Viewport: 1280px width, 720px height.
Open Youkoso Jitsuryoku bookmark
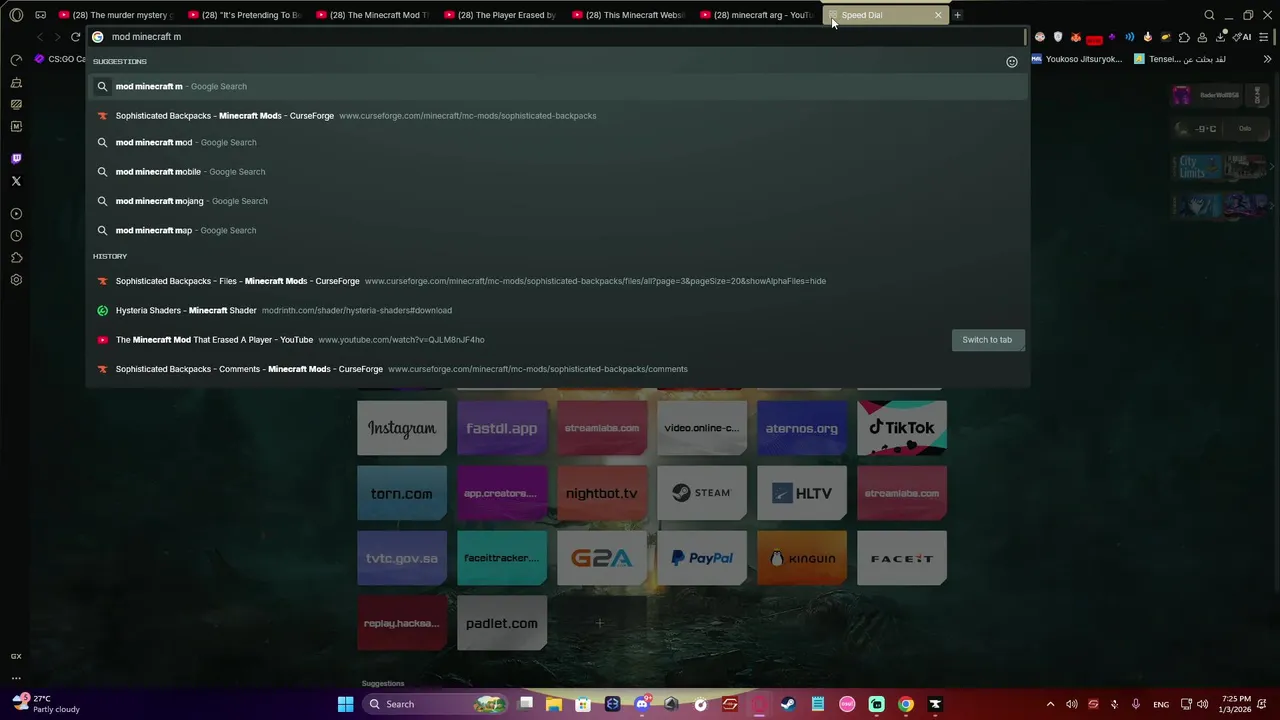pos(1077,59)
